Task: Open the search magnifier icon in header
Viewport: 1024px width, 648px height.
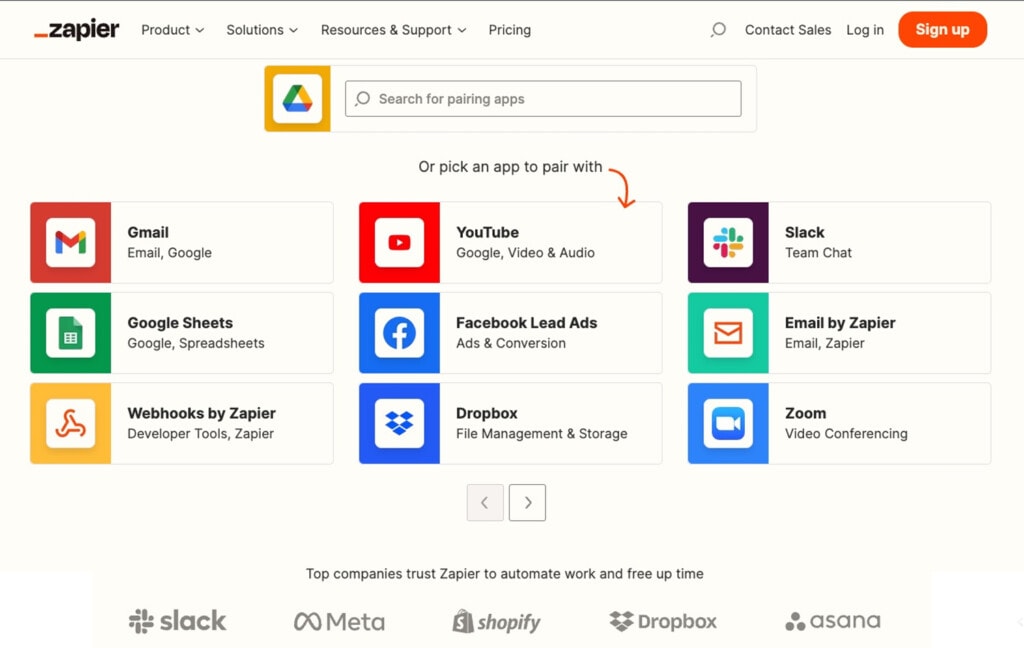Action: [718, 29]
